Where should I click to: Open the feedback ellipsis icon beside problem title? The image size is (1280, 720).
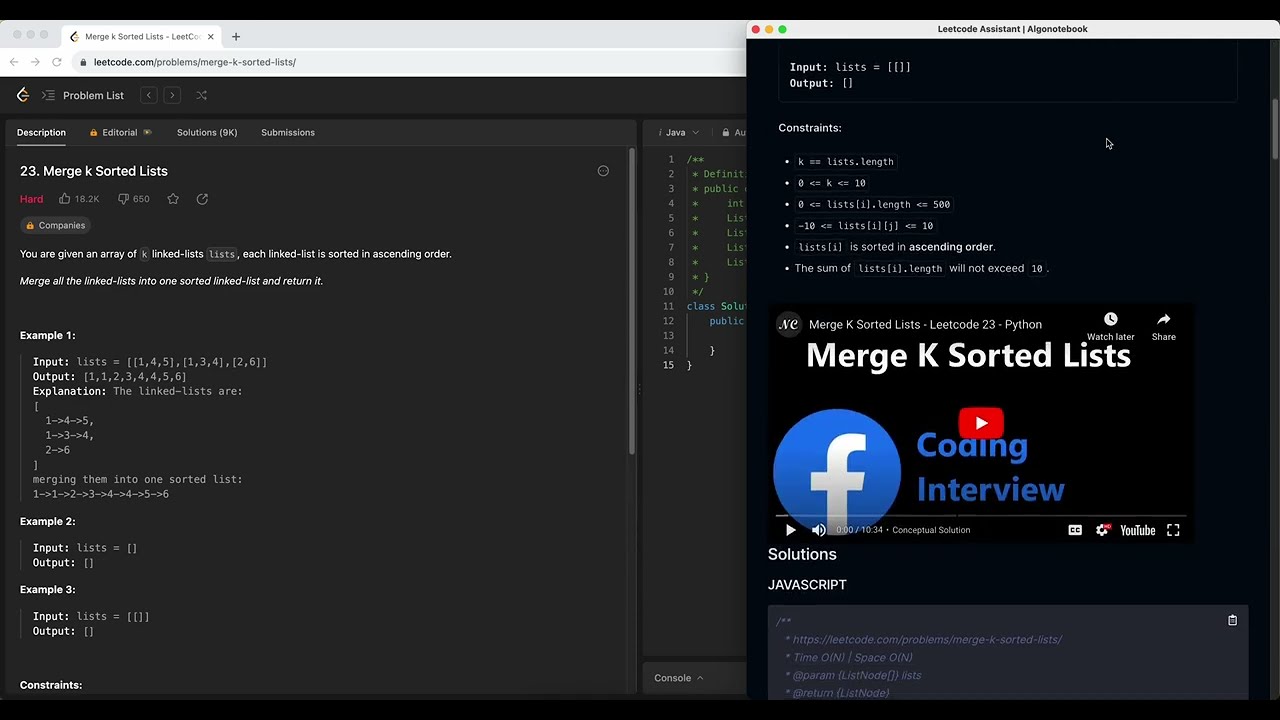click(x=603, y=171)
